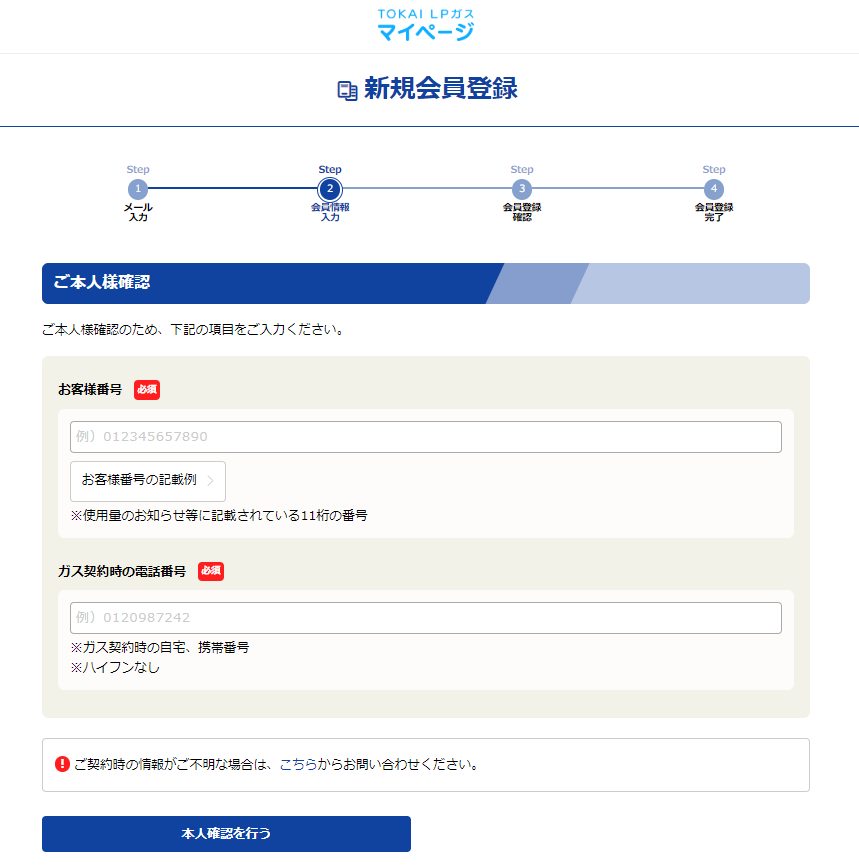Click the 必須 badge next to ガス契約時の電話番号
Screen dimensions: 859x868
tap(209, 571)
